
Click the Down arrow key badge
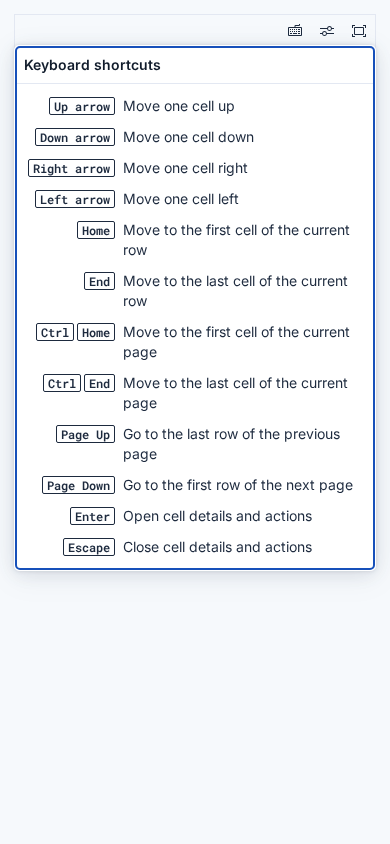[x=75, y=137]
